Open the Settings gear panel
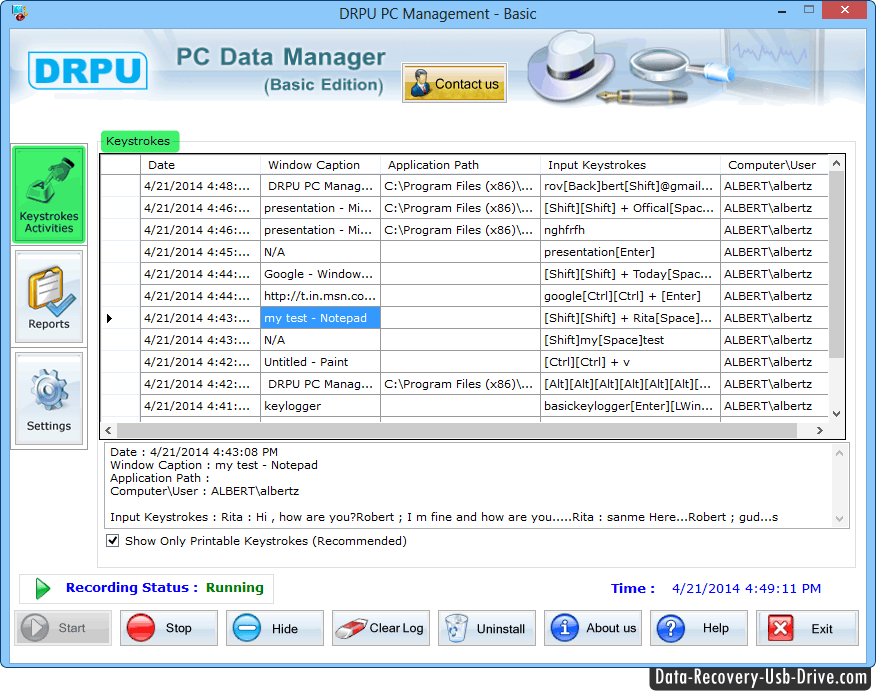Image resolution: width=876 pixels, height=691 pixels. point(49,398)
